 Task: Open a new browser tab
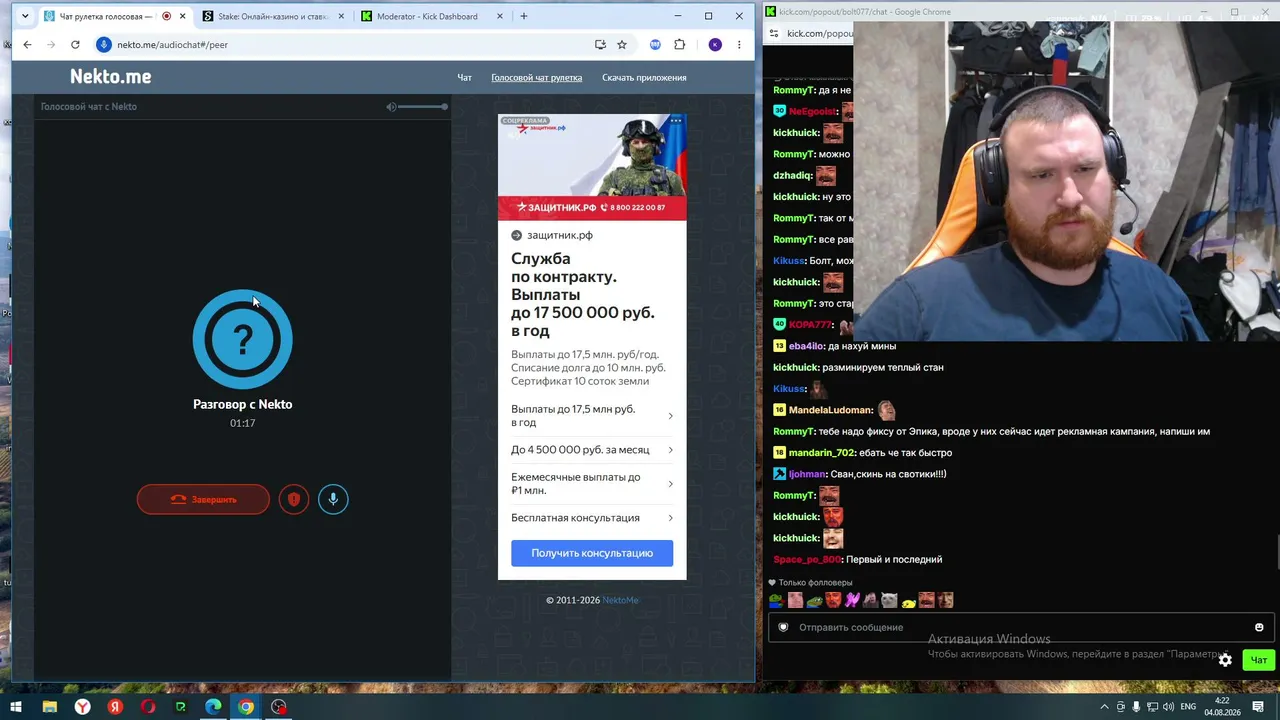coord(523,16)
